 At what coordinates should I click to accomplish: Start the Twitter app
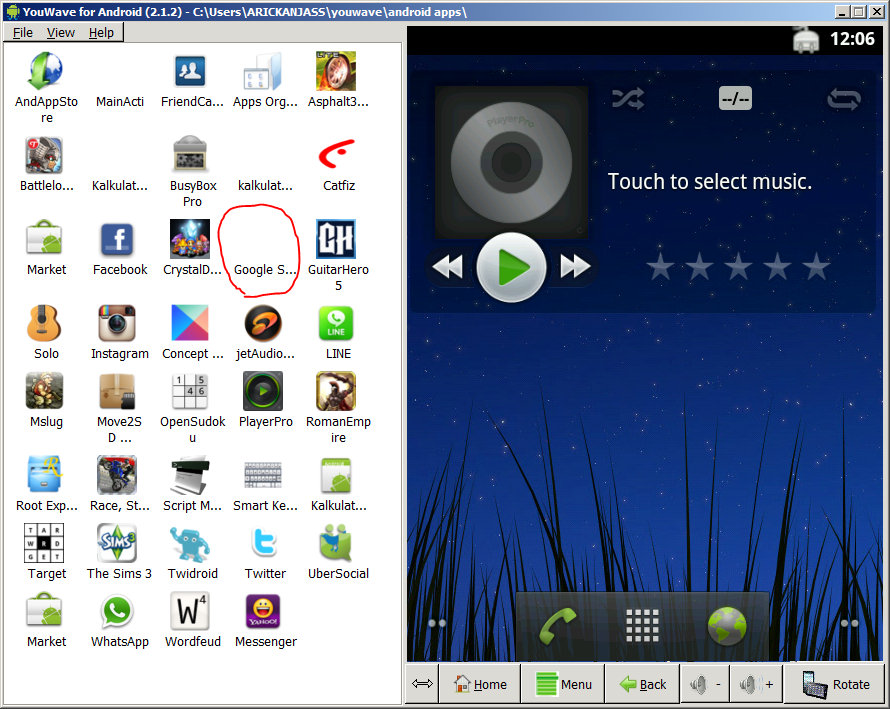point(264,544)
